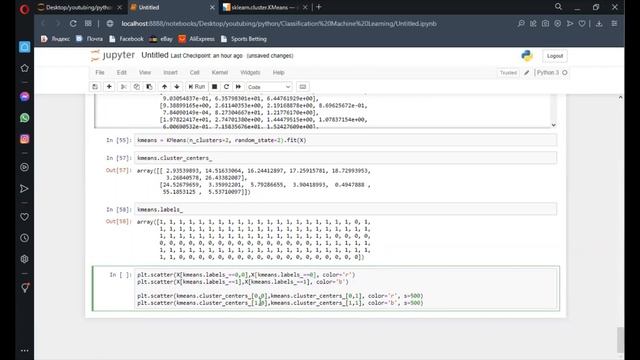Viewport: 640px width, 360px height.
Task: Click the code cell containing kmeans.cluster_centers_
Action: 345,158
